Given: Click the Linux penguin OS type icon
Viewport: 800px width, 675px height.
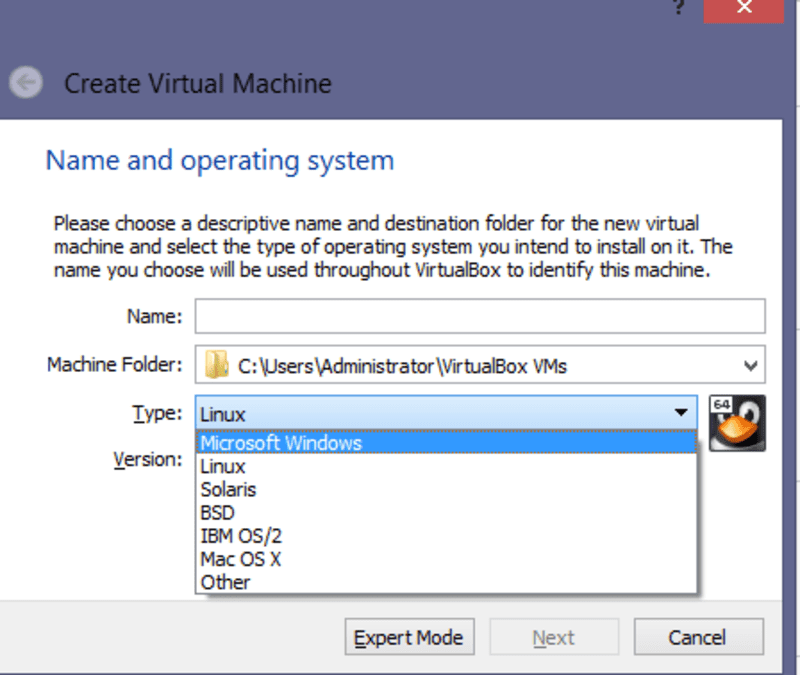Looking at the screenshot, I should pyautogui.click(x=737, y=423).
